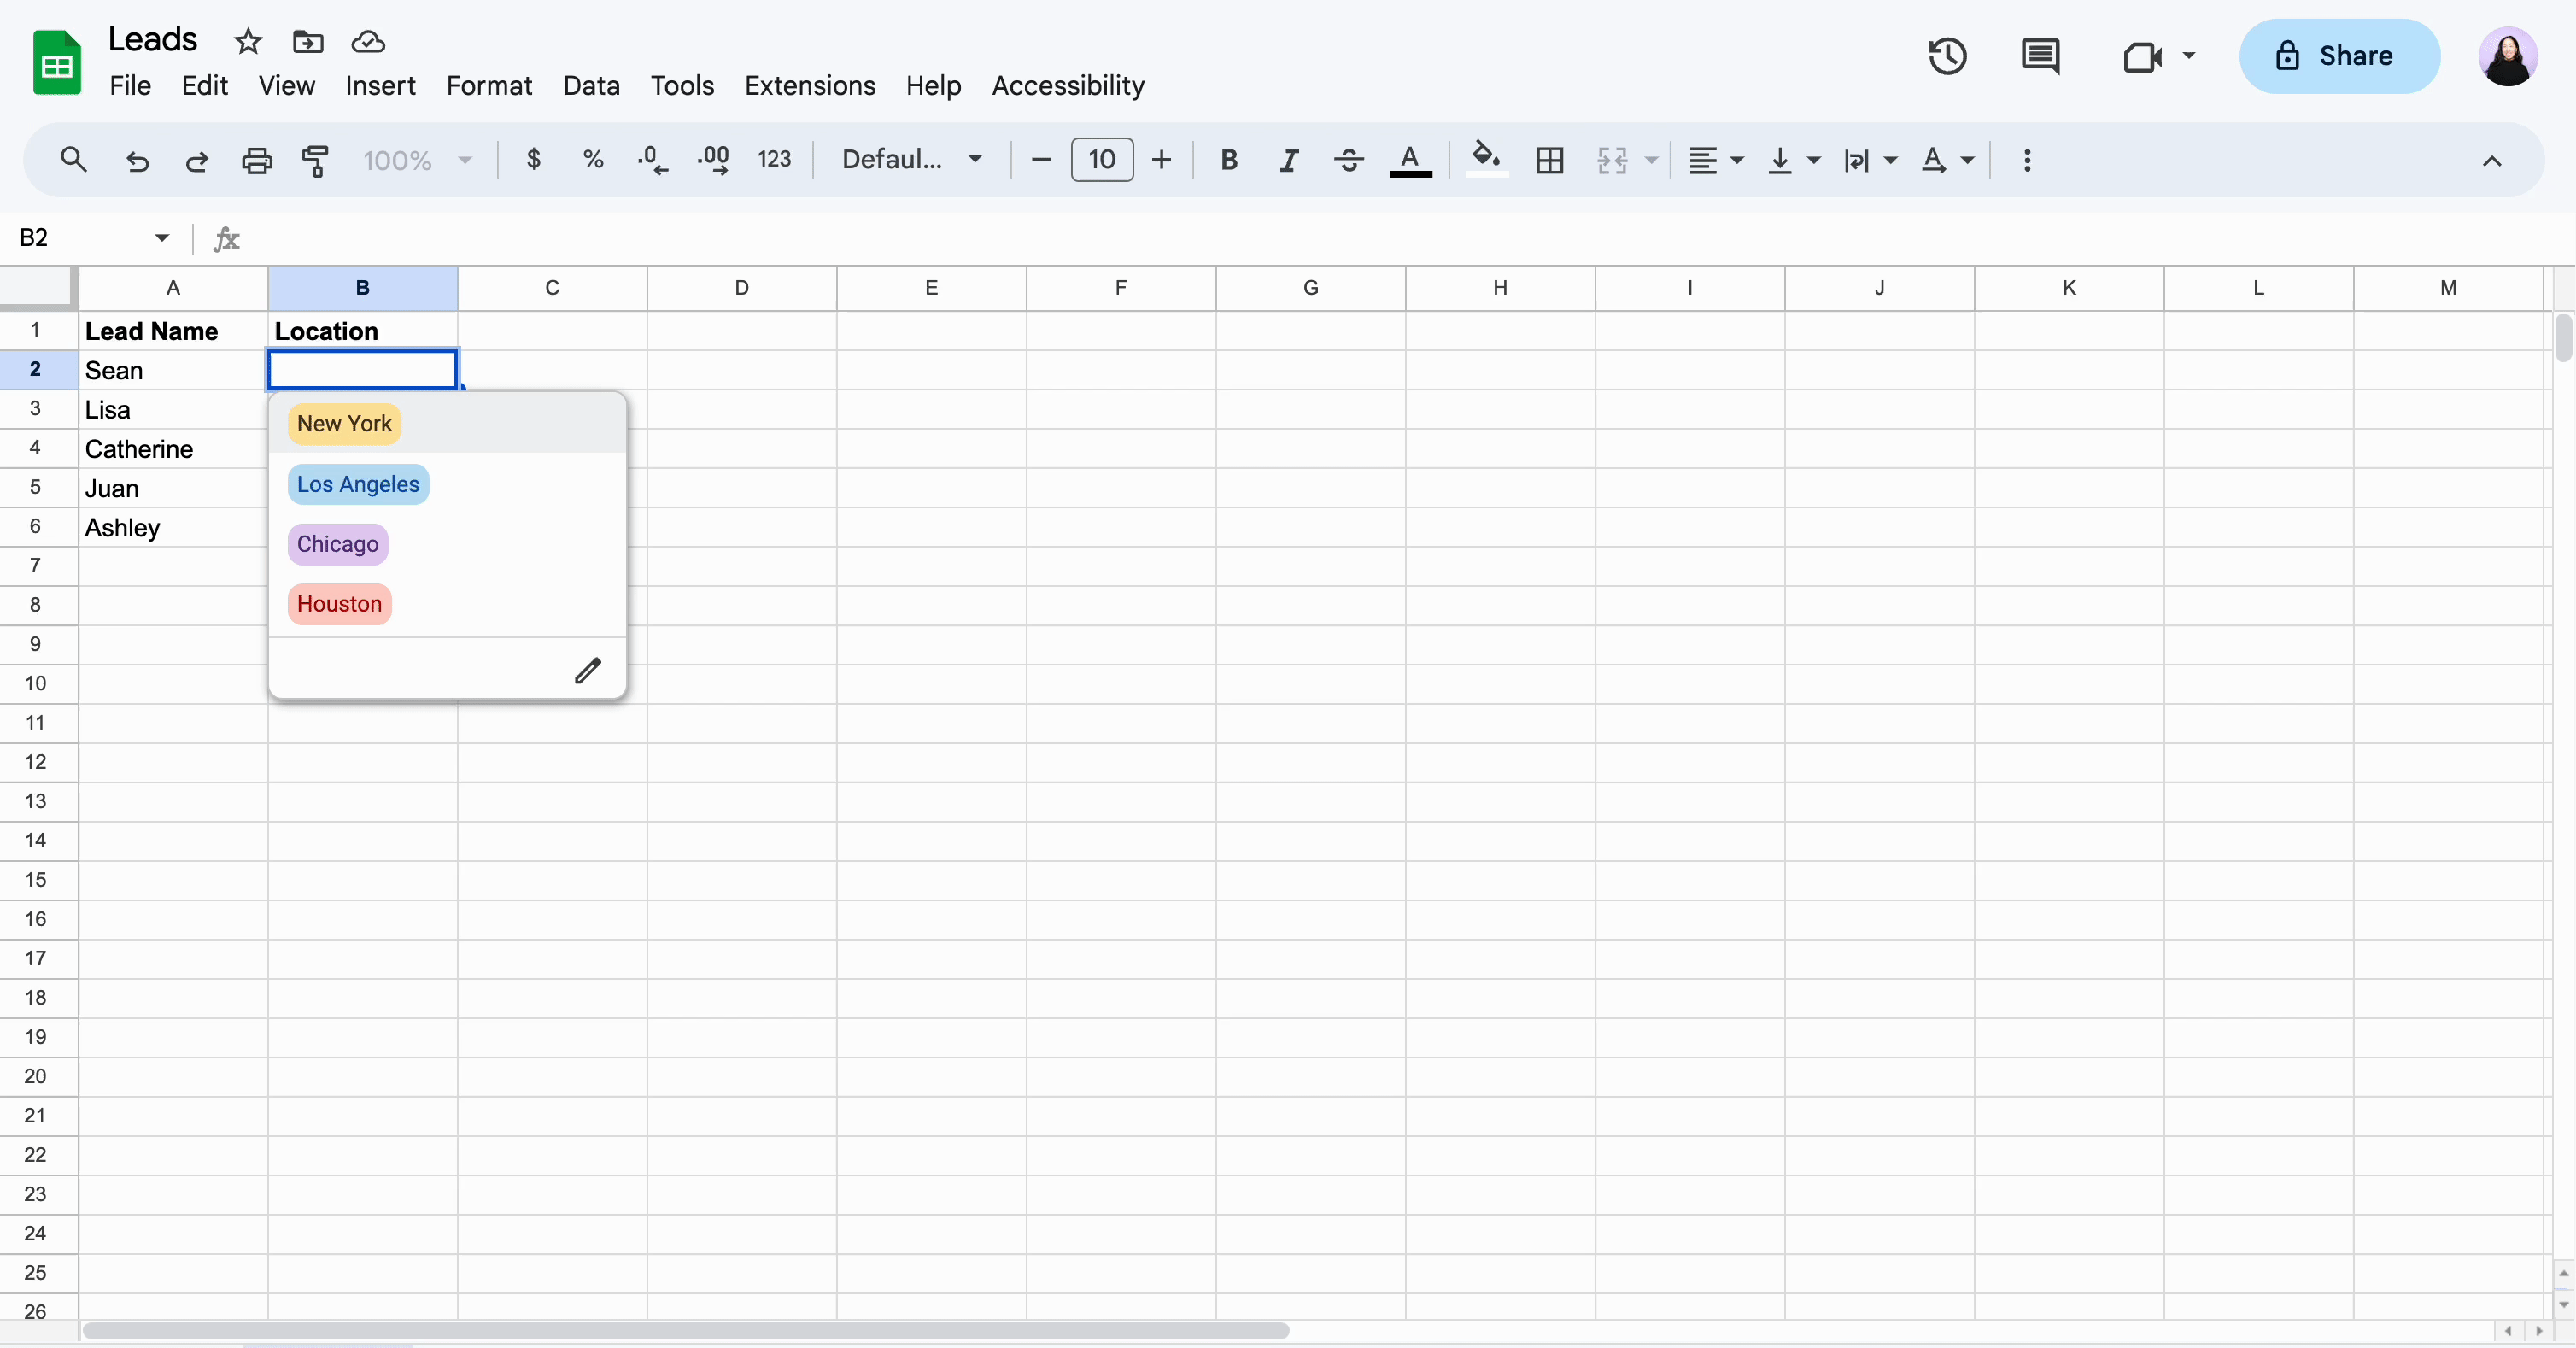Star the Leads document
Screen dimensions: 2576x1348
[247, 41]
